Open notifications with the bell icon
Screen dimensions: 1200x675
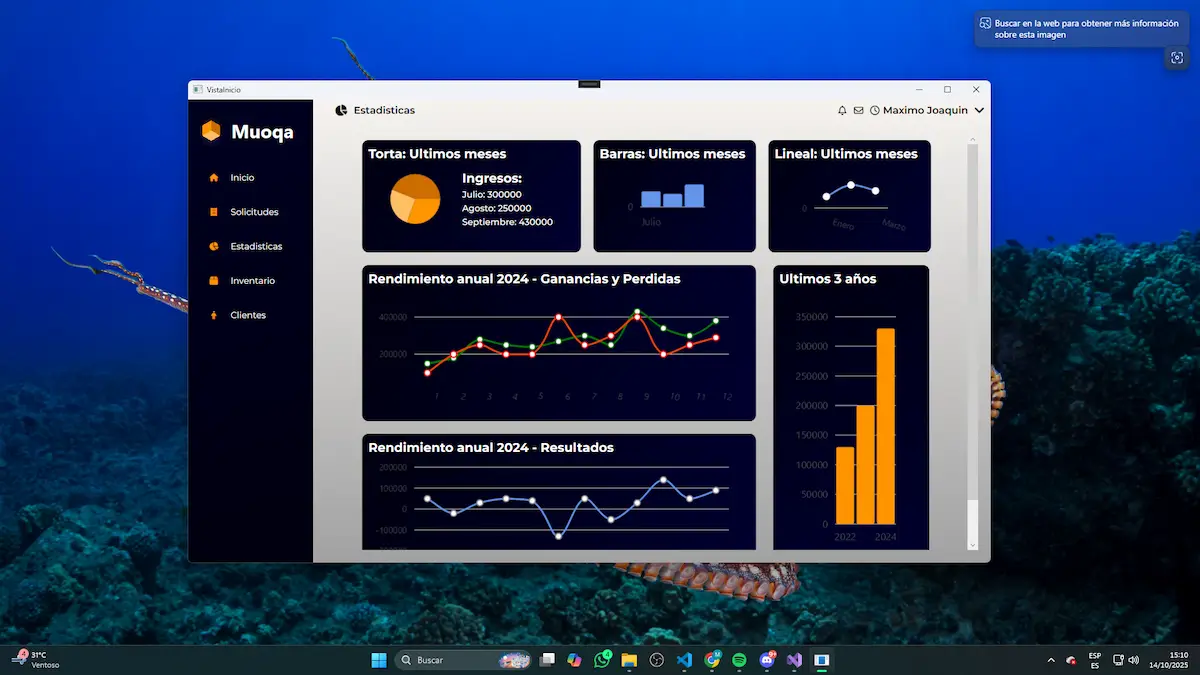pos(842,110)
